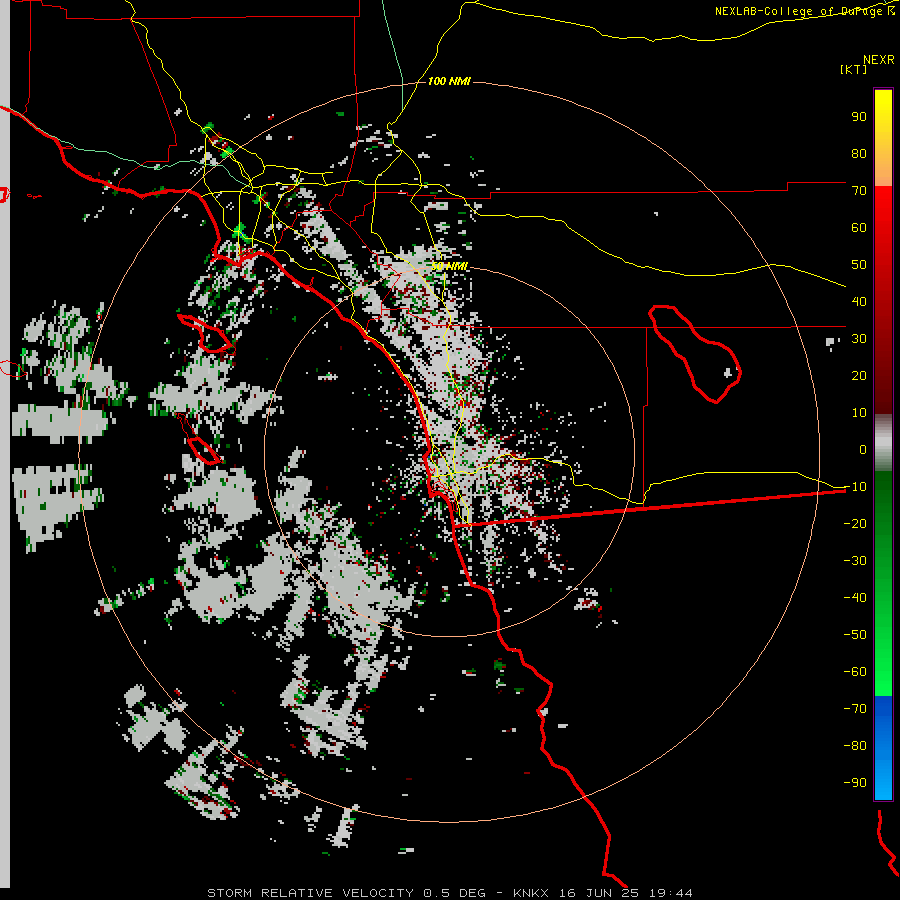Click the 16 JUN 25 date text
The image size is (900, 900).
[599, 893]
